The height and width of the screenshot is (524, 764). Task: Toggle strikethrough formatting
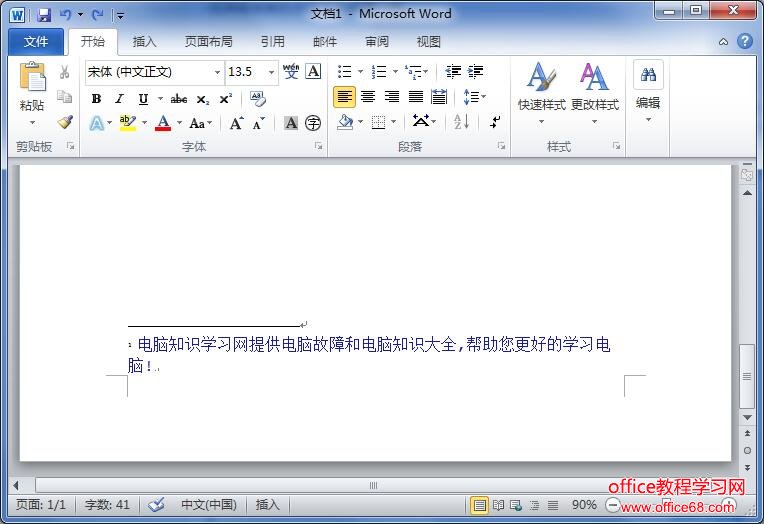pos(179,99)
